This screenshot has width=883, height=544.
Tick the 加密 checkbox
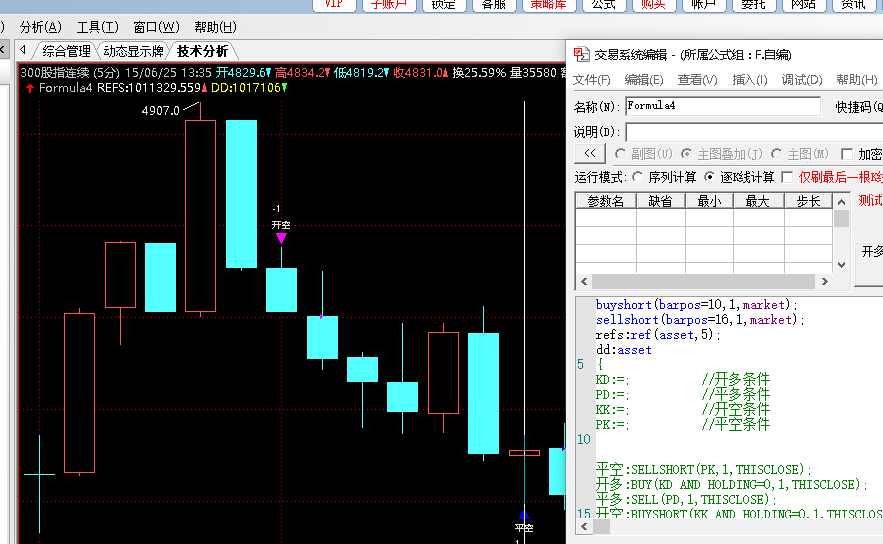tap(848, 154)
